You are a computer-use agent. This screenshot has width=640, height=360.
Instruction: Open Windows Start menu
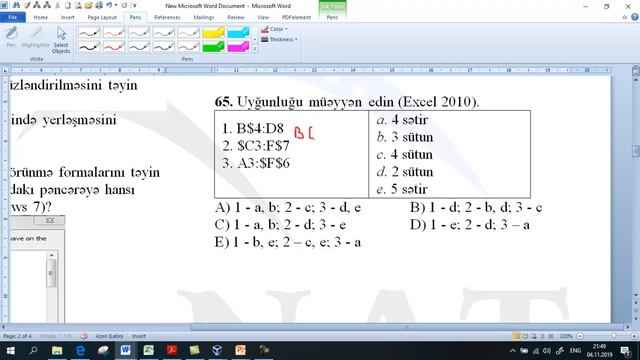coord(11,351)
